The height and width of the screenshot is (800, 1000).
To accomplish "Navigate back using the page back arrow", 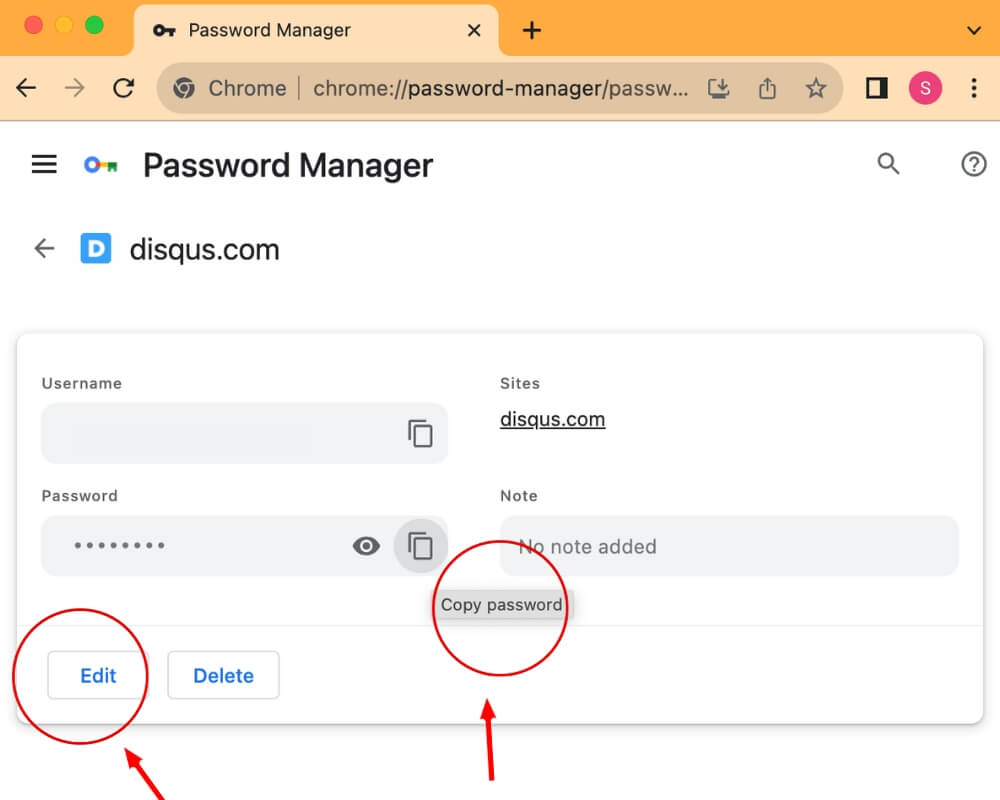I will click(x=44, y=248).
